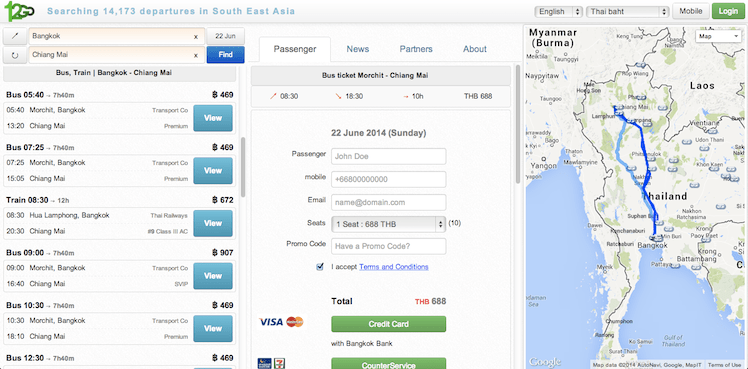Viewport: 748px width, 369px height.
Task: Click the one-way arrow icon button
Action: [15, 36]
